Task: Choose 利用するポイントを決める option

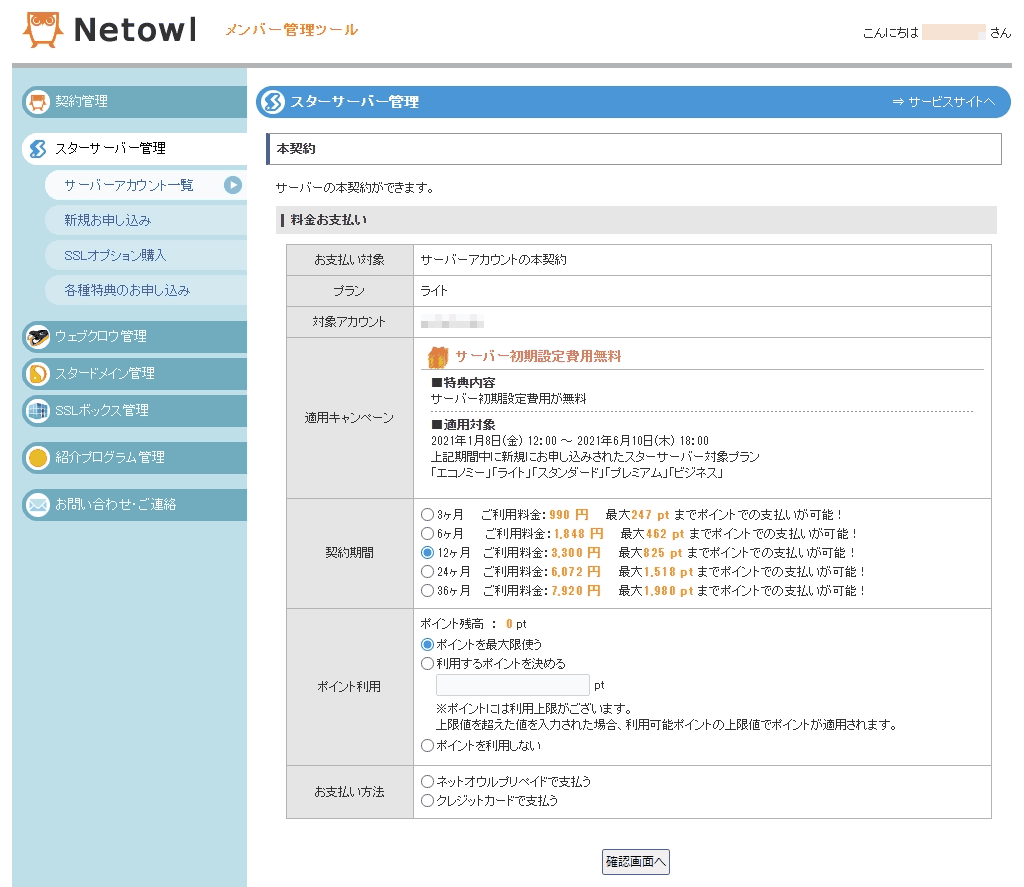Action: pos(427,664)
